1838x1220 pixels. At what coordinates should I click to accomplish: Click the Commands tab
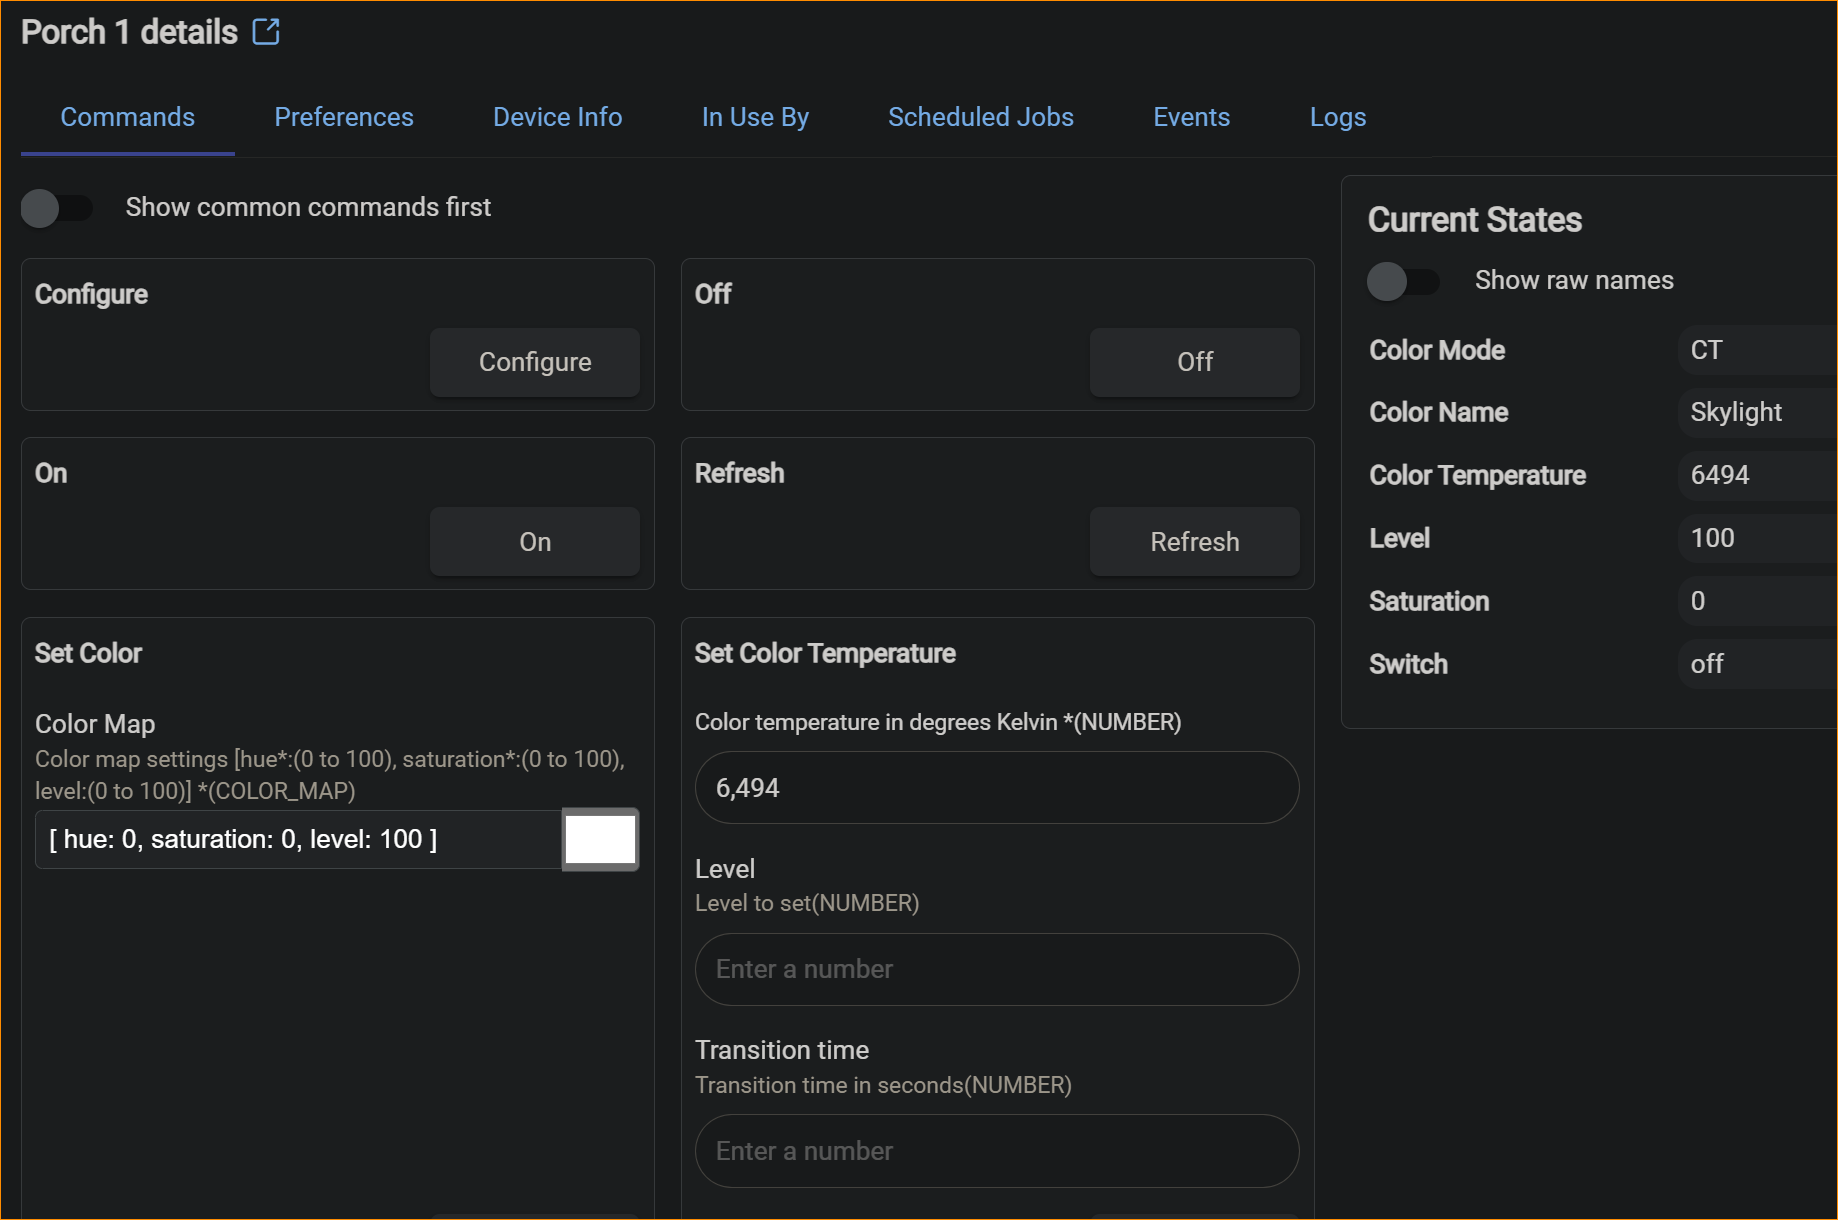tap(127, 117)
